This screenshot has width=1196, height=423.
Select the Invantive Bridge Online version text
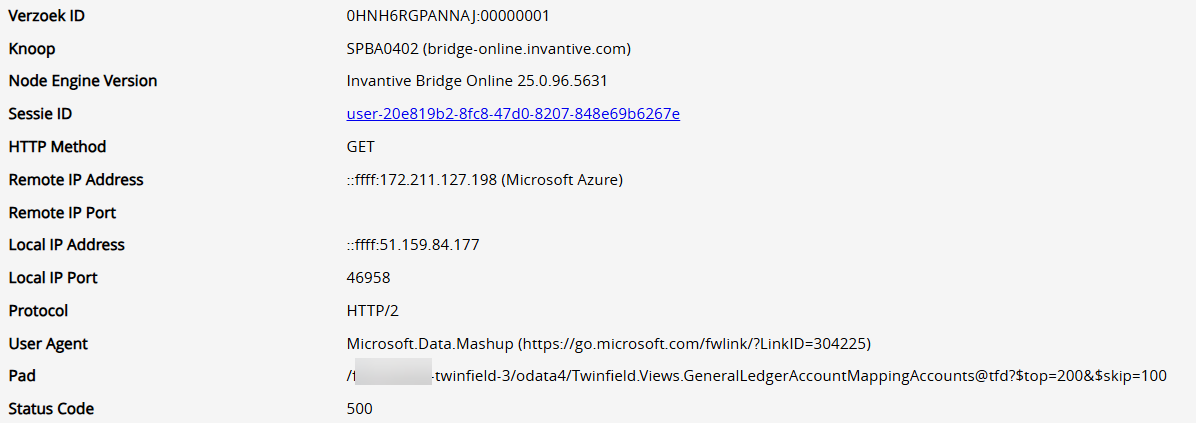(477, 81)
